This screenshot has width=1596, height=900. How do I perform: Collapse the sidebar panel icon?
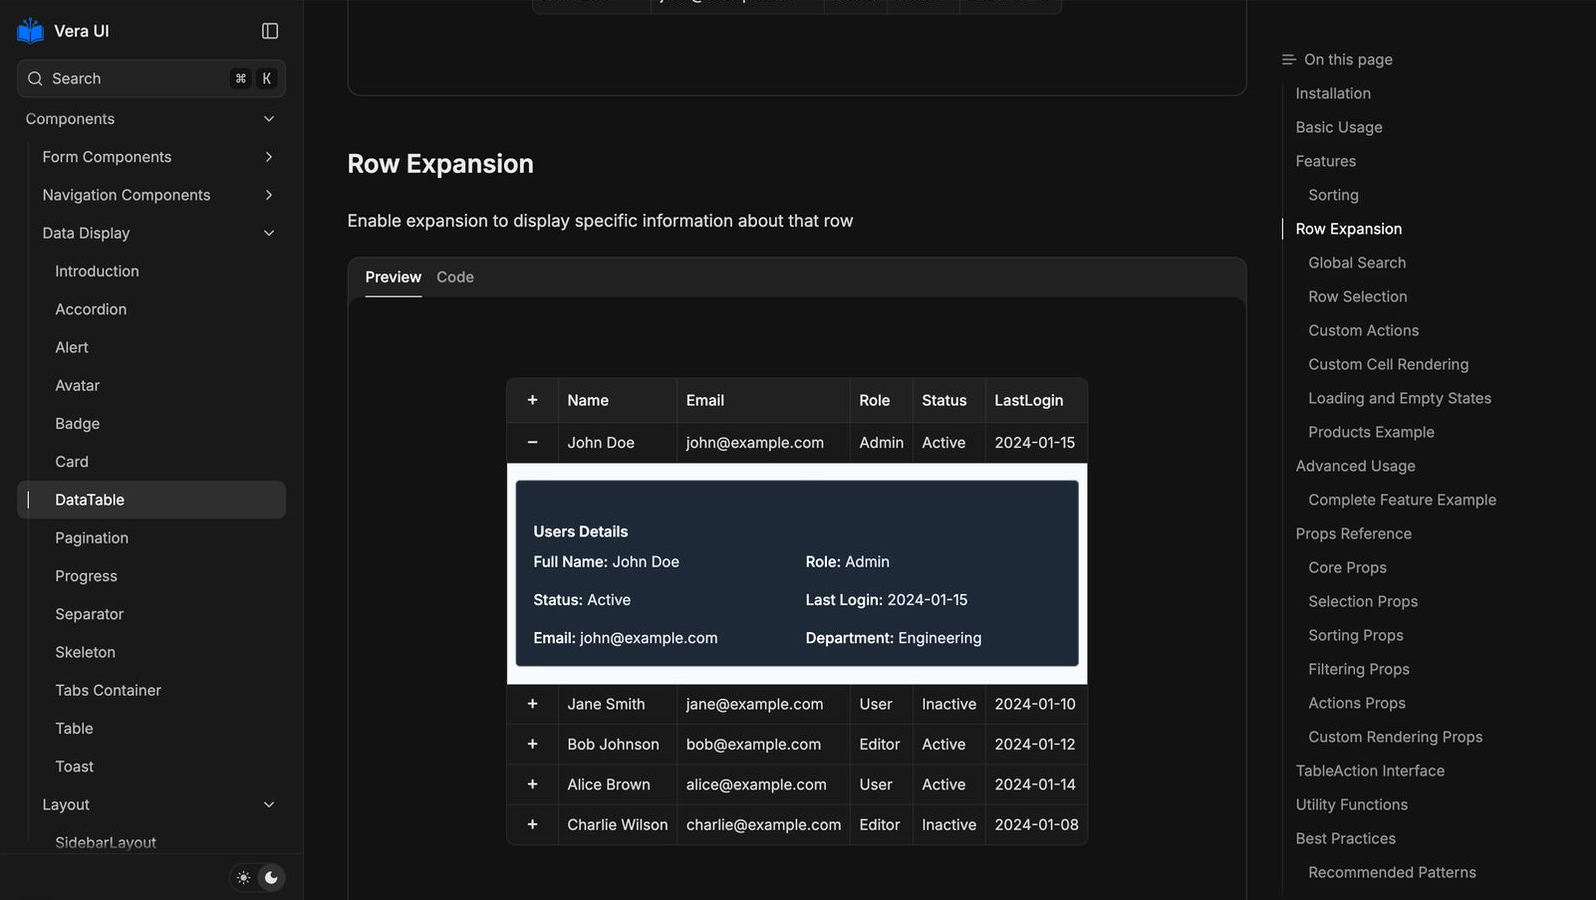[270, 31]
